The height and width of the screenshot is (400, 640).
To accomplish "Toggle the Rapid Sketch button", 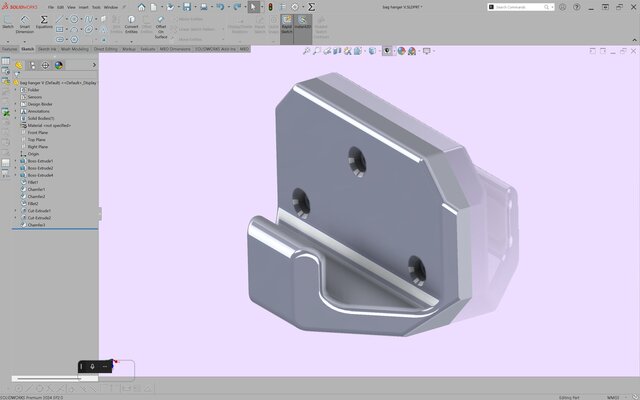I will point(287,24).
